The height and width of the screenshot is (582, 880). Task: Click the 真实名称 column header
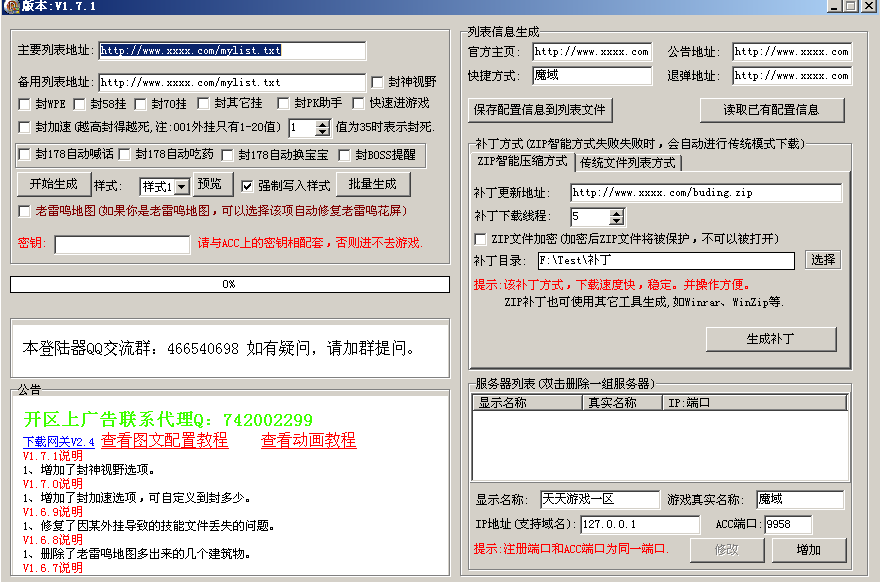coord(622,403)
